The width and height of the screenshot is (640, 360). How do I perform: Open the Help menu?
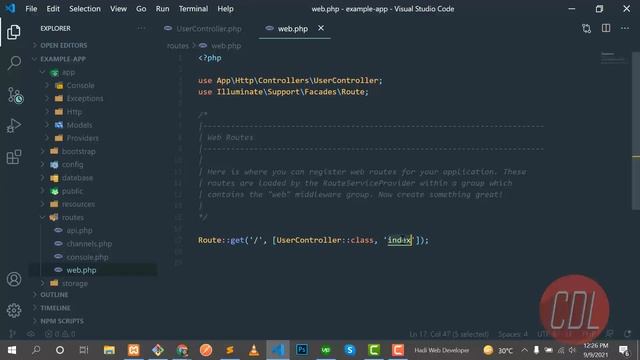pos(225,9)
